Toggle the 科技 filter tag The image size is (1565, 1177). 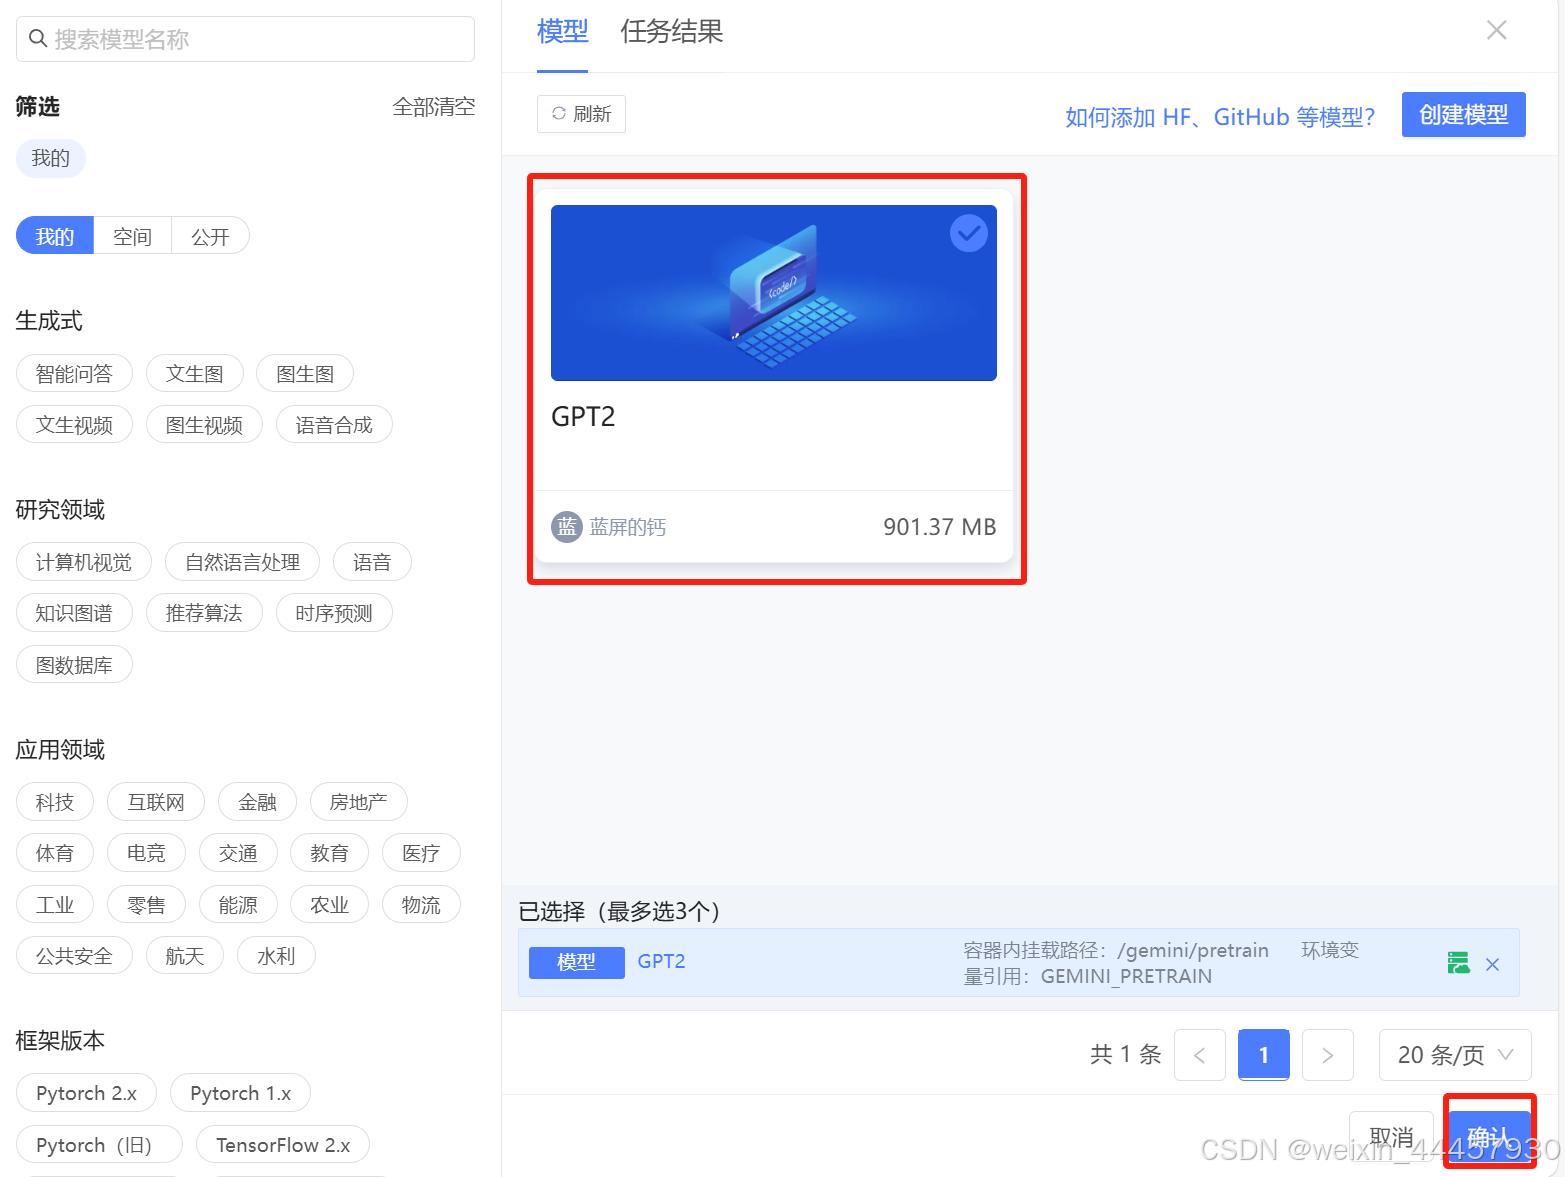click(x=55, y=801)
